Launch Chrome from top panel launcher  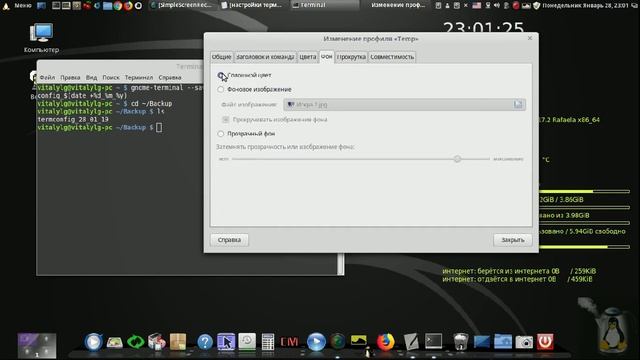[x=118, y=5]
